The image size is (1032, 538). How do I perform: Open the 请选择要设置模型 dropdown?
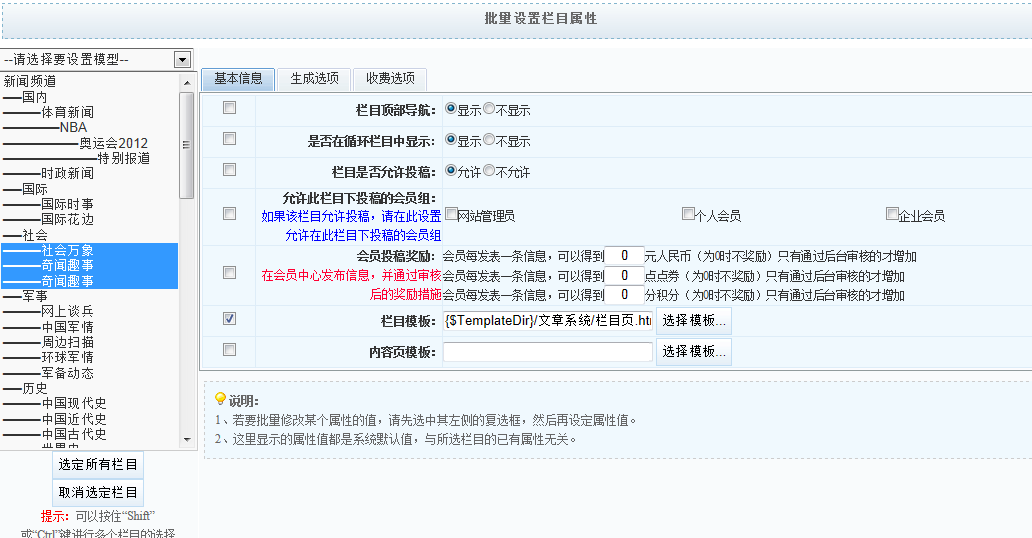96,59
